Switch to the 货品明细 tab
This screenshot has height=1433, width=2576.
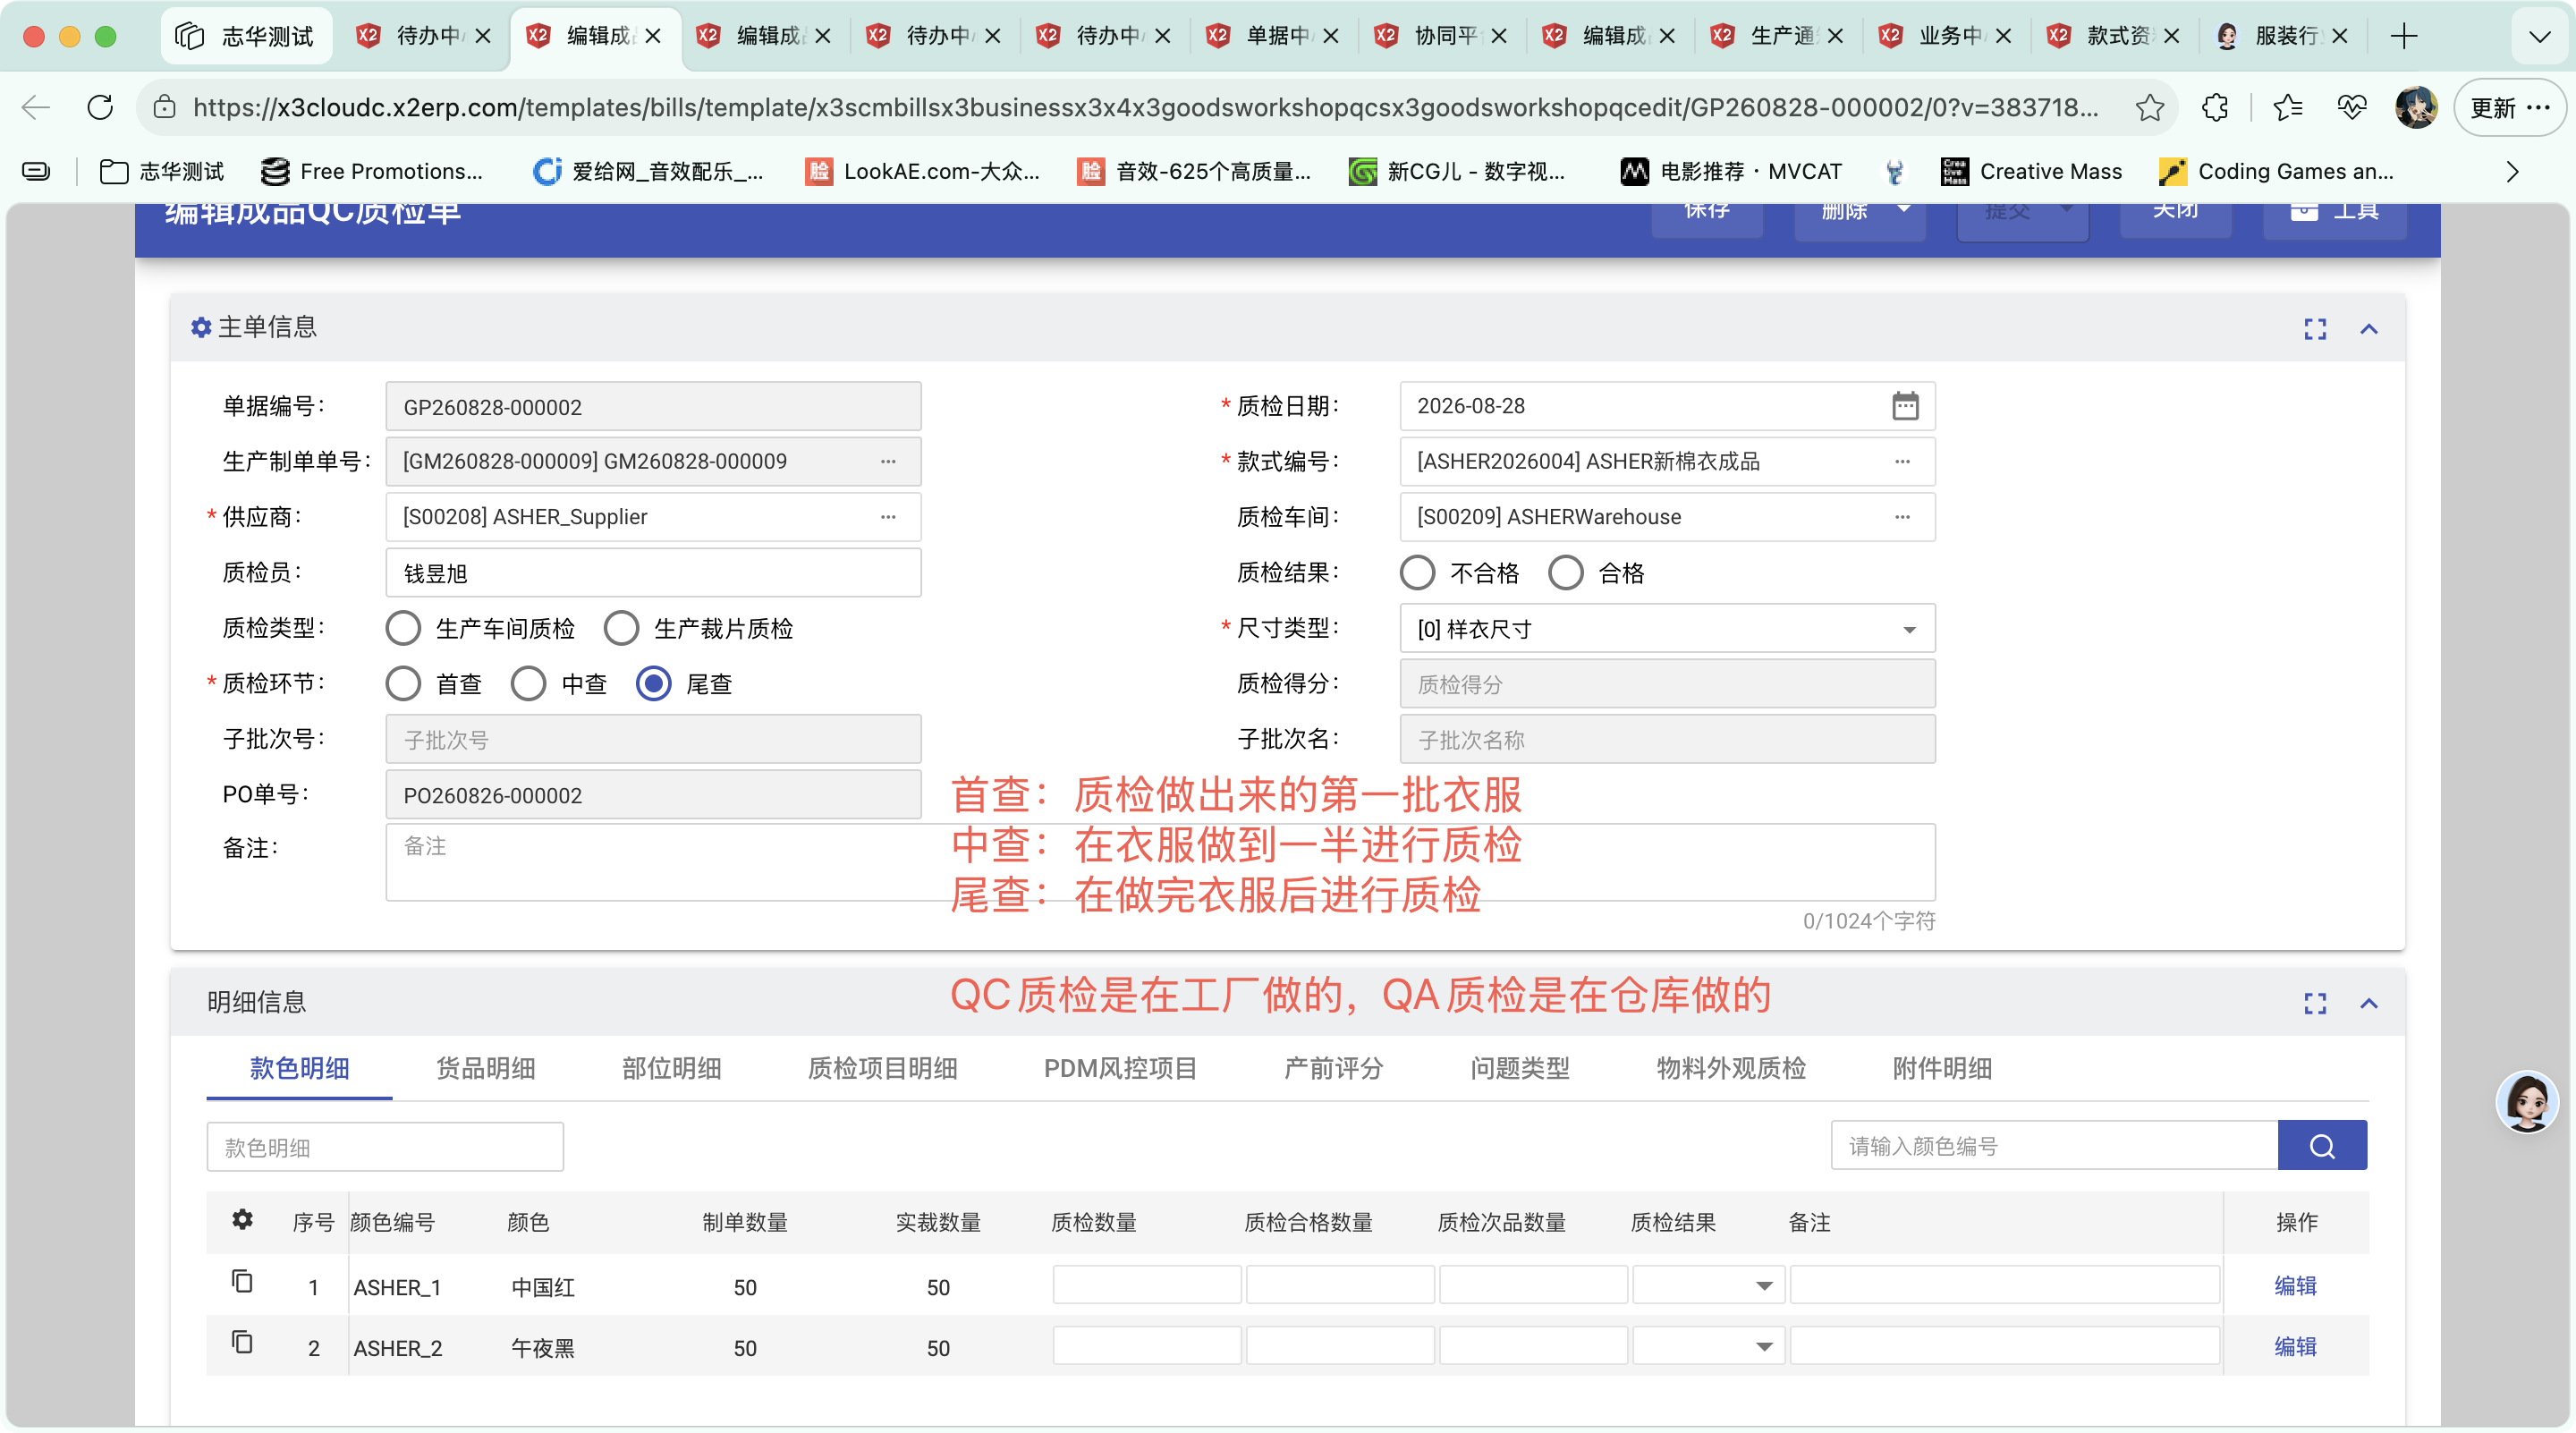(x=485, y=1068)
